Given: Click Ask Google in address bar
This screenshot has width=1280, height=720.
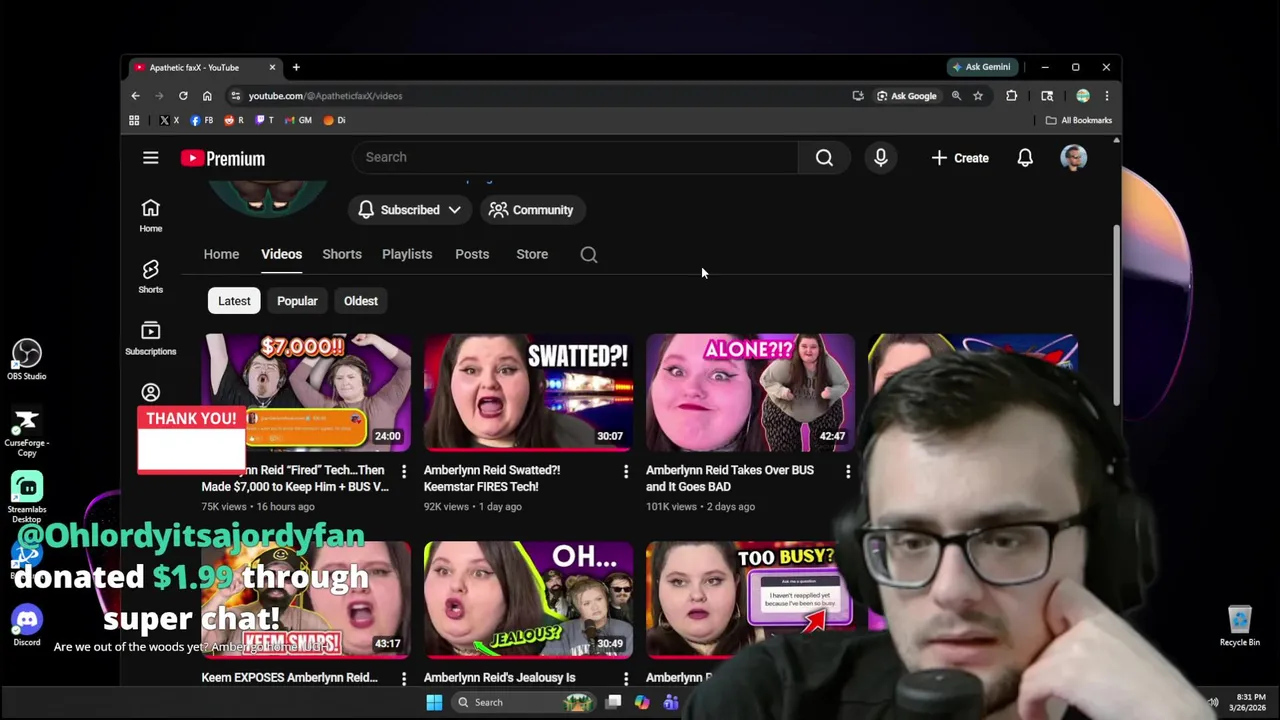Looking at the screenshot, I should pyautogui.click(x=906, y=96).
